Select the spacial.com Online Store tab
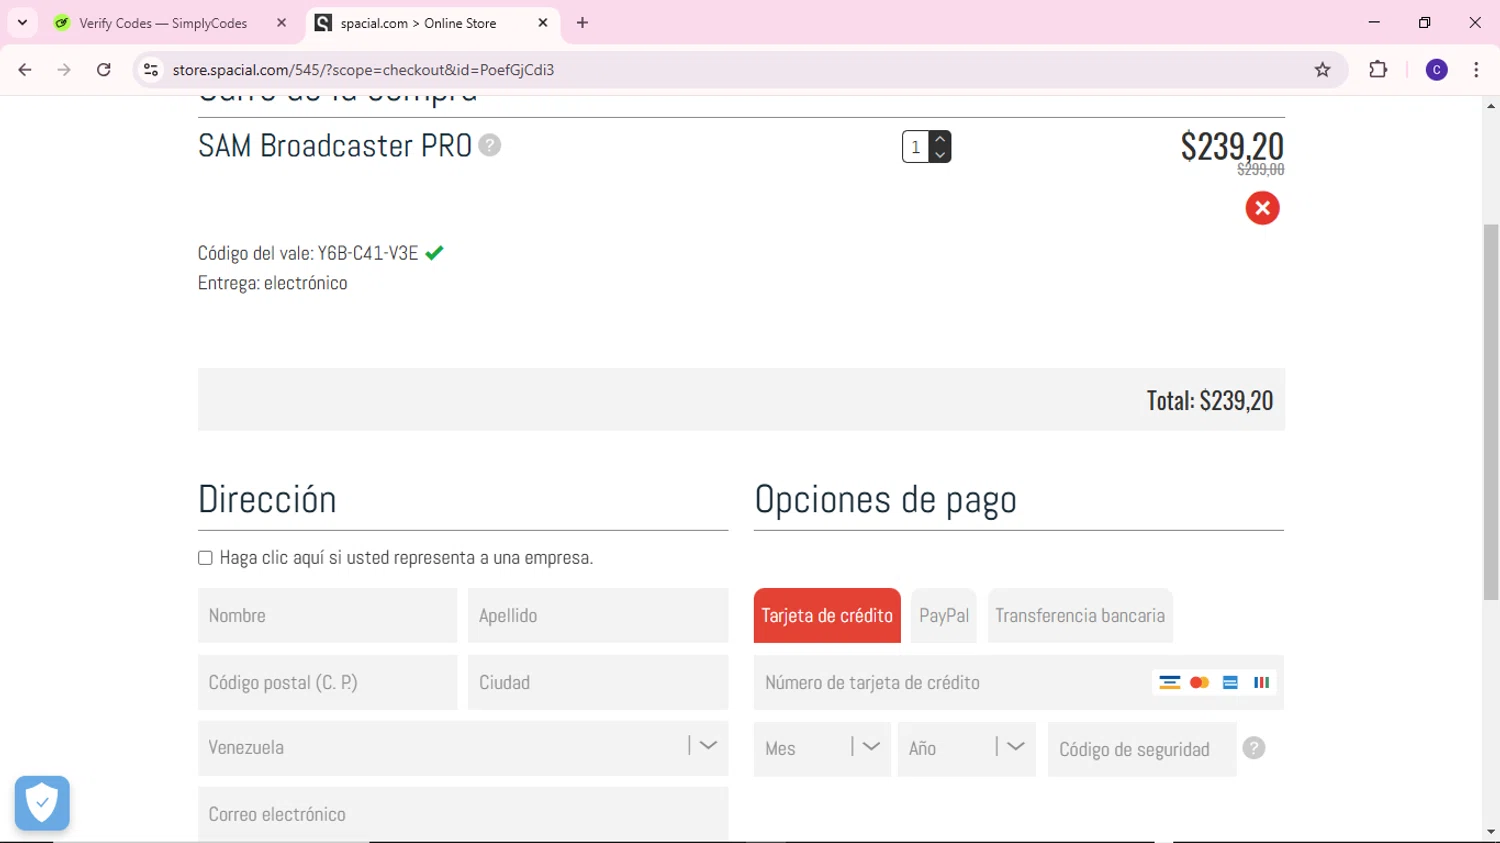1500x843 pixels. pyautogui.click(x=418, y=23)
